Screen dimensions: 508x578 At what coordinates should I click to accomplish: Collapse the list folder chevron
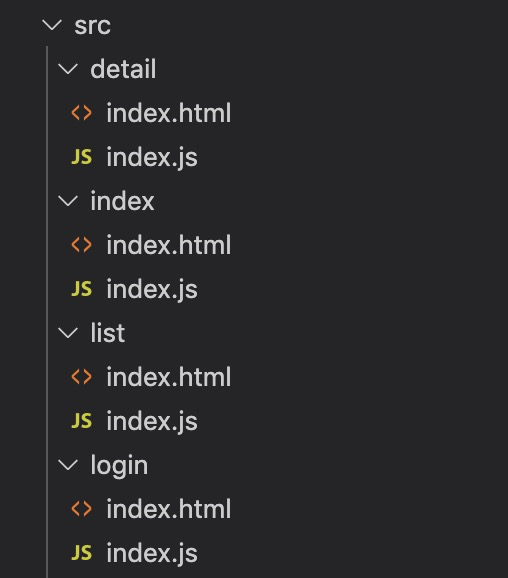68,333
